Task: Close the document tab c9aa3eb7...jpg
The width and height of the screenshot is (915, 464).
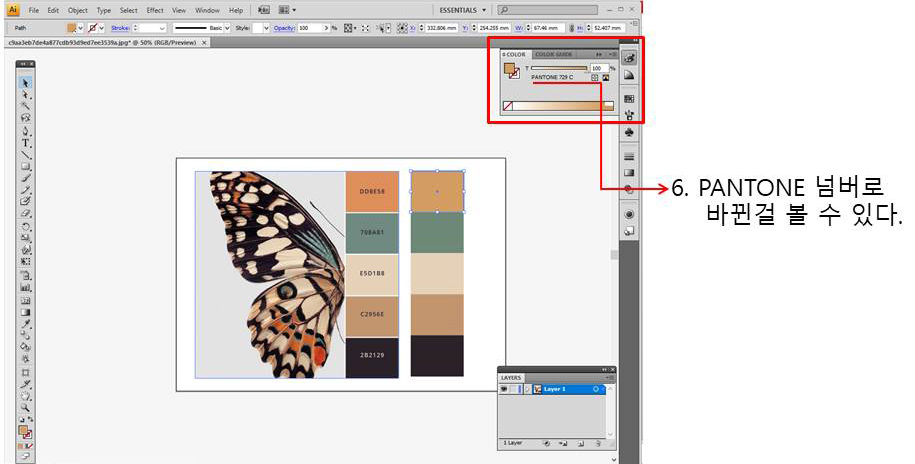Action: 204,43
